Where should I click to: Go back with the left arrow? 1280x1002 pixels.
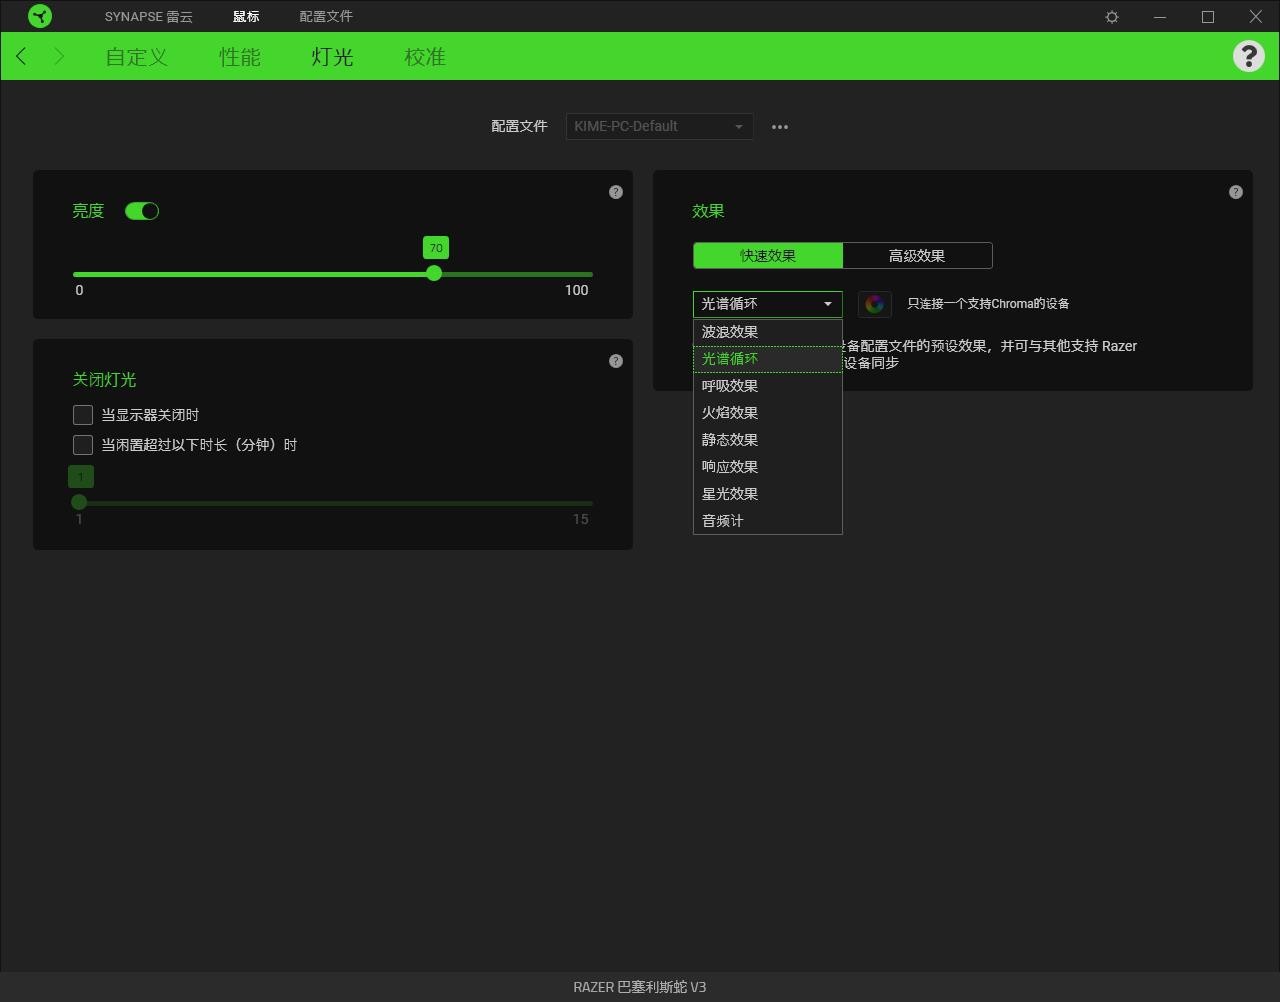click(21, 57)
